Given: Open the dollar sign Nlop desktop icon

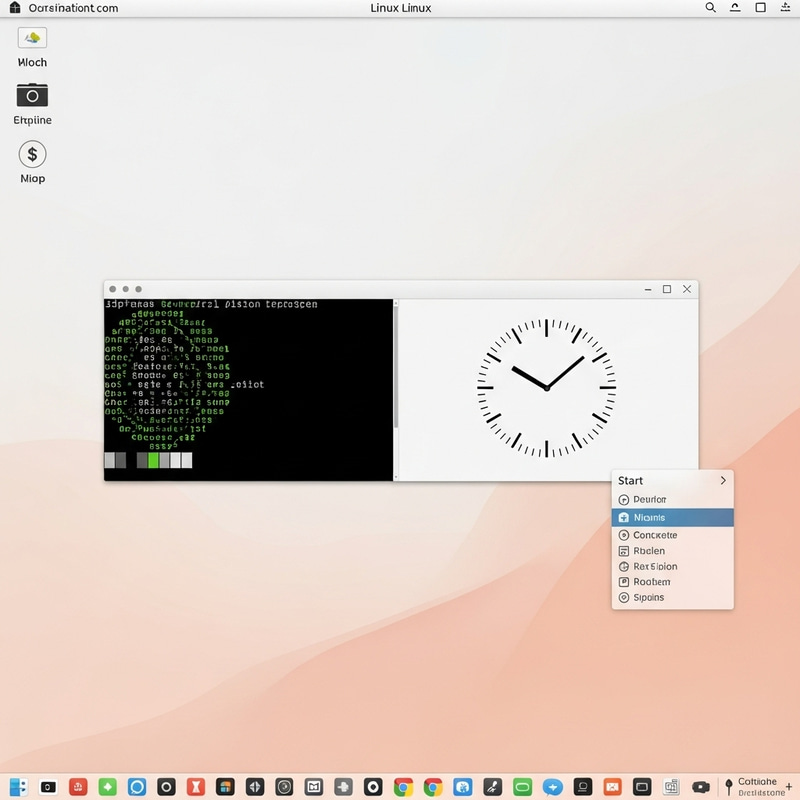Looking at the screenshot, I should [32, 154].
